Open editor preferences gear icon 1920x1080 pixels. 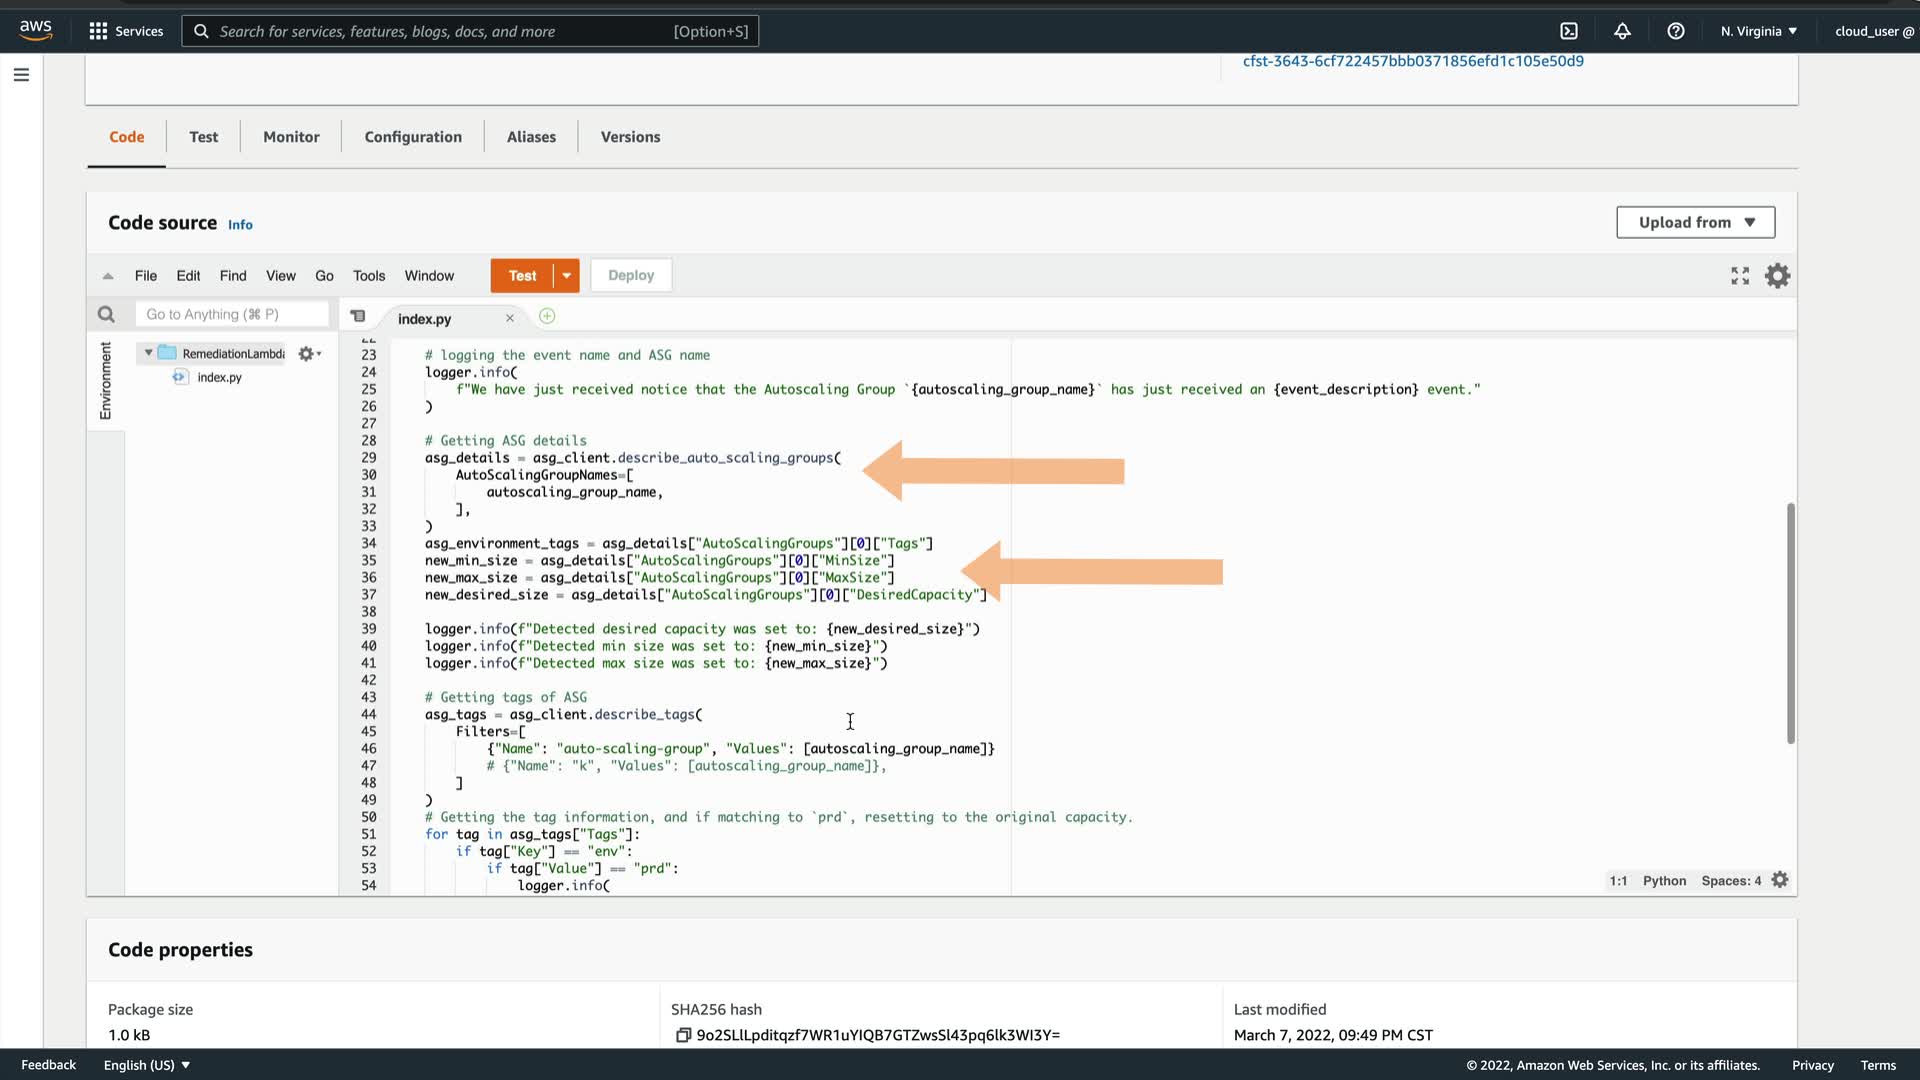1777,276
